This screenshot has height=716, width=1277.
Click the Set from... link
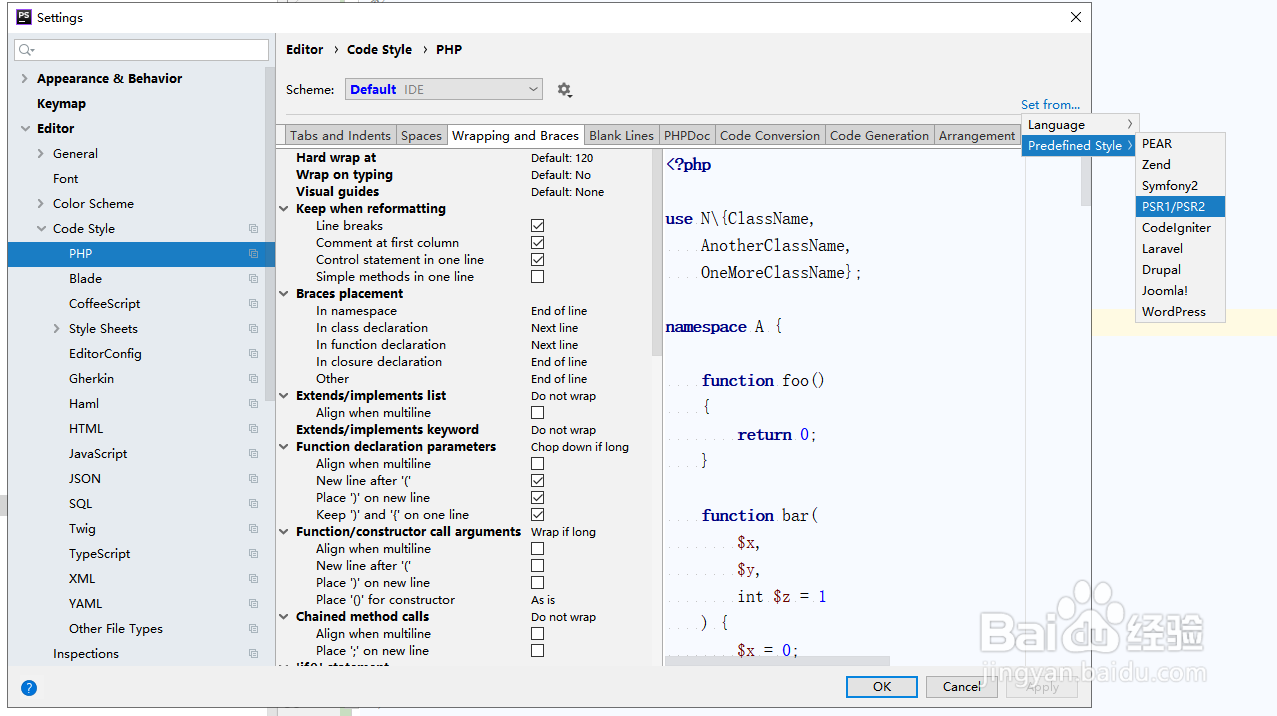pyautogui.click(x=1050, y=105)
